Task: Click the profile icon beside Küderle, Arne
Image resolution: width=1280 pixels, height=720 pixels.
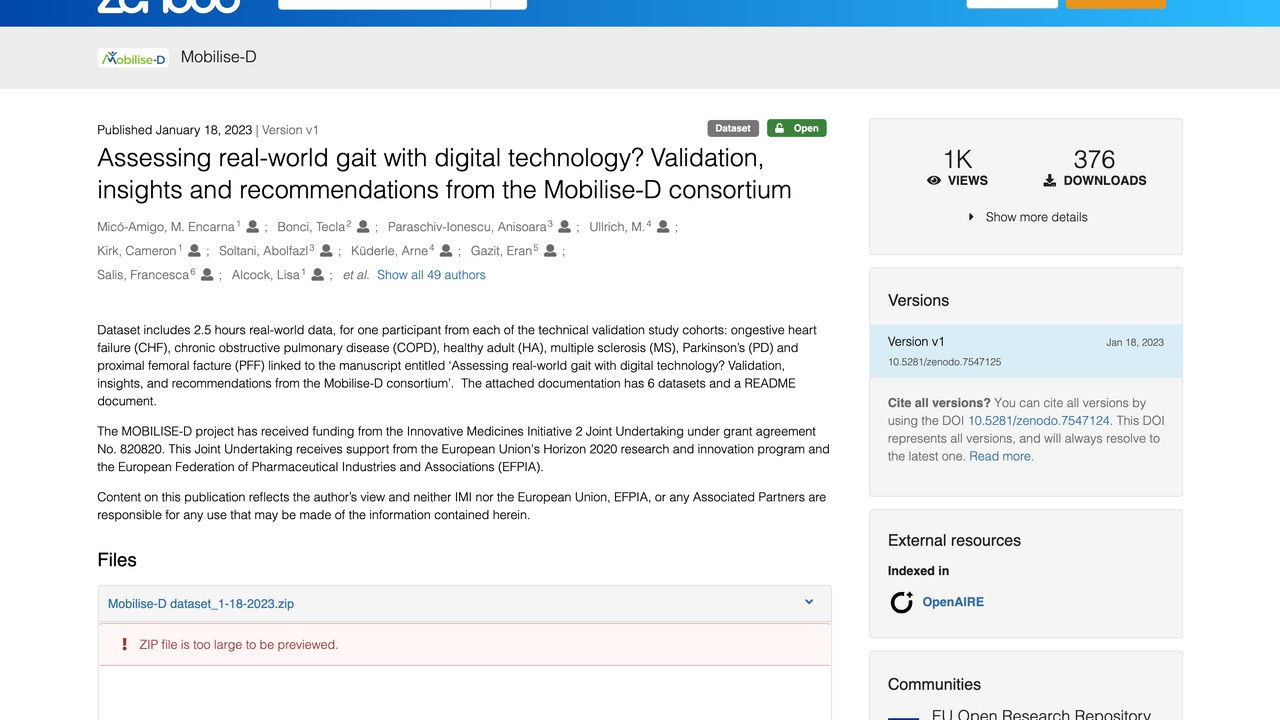Action: tap(446, 251)
